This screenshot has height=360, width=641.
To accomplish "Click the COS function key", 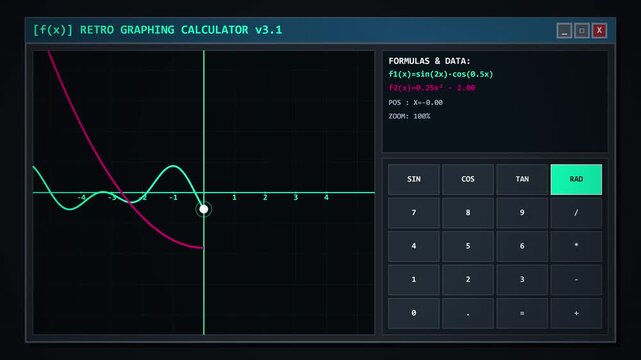I will tap(468, 179).
